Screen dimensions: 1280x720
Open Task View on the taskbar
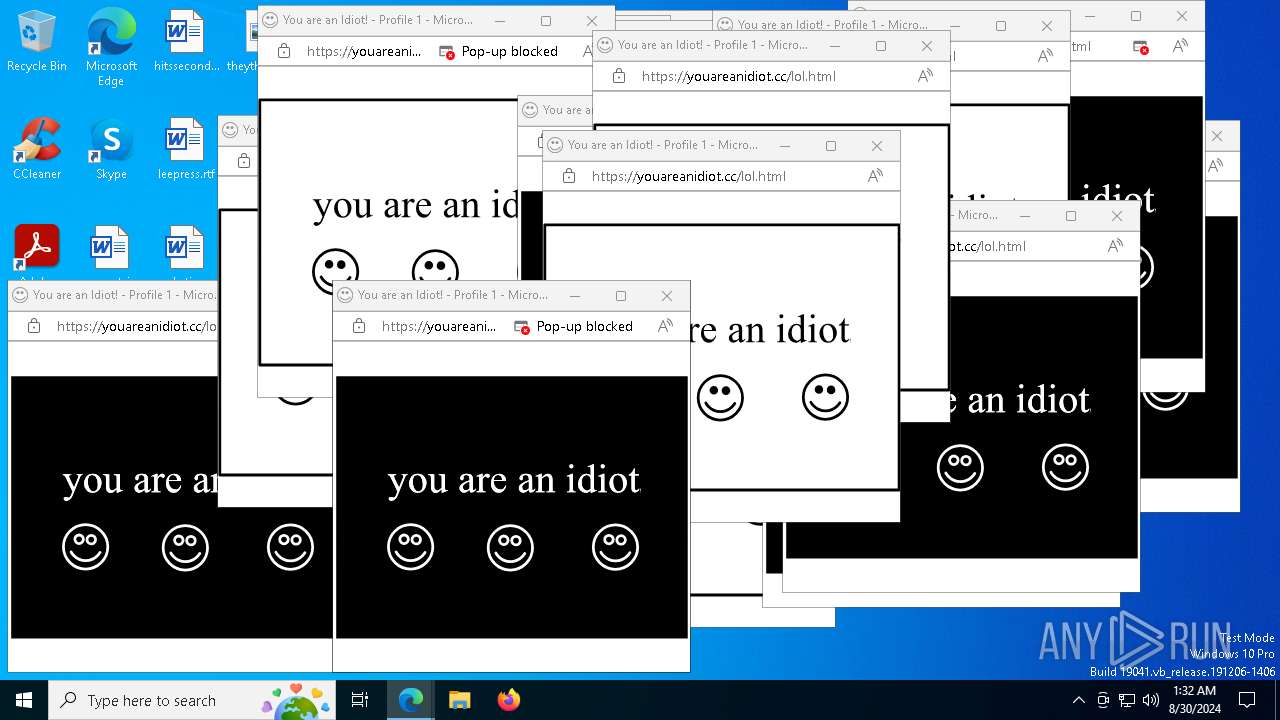click(x=360, y=700)
